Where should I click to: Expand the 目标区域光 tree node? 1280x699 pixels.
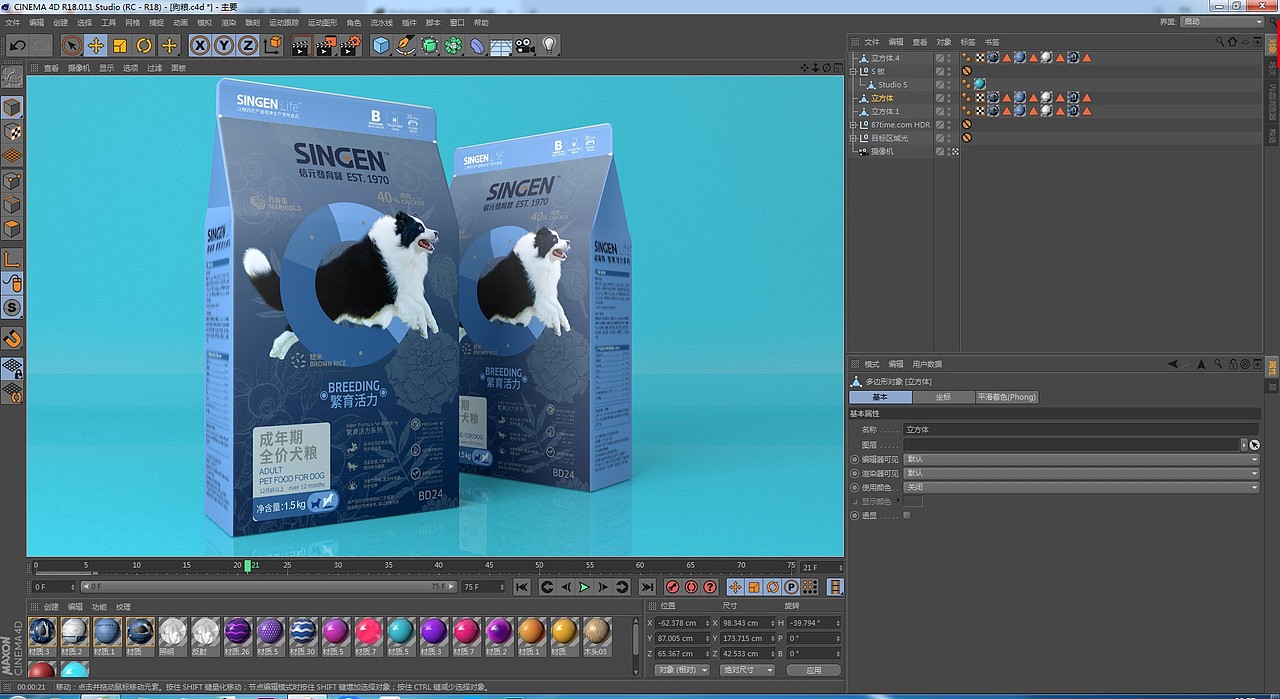853,138
